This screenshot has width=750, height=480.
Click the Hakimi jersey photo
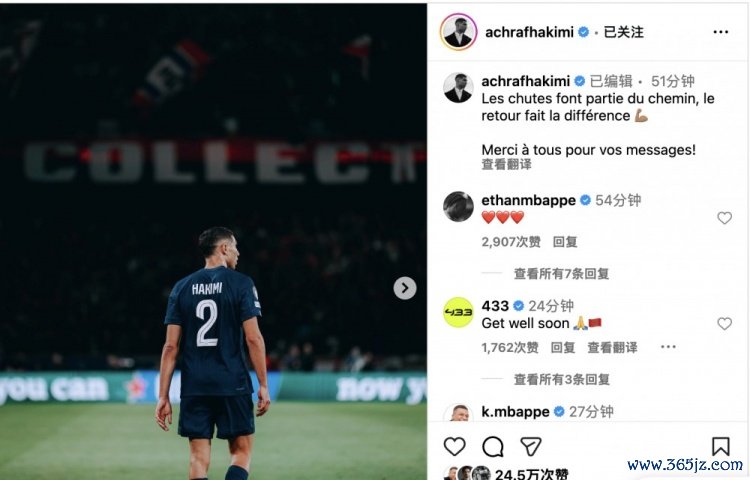[x=213, y=242]
